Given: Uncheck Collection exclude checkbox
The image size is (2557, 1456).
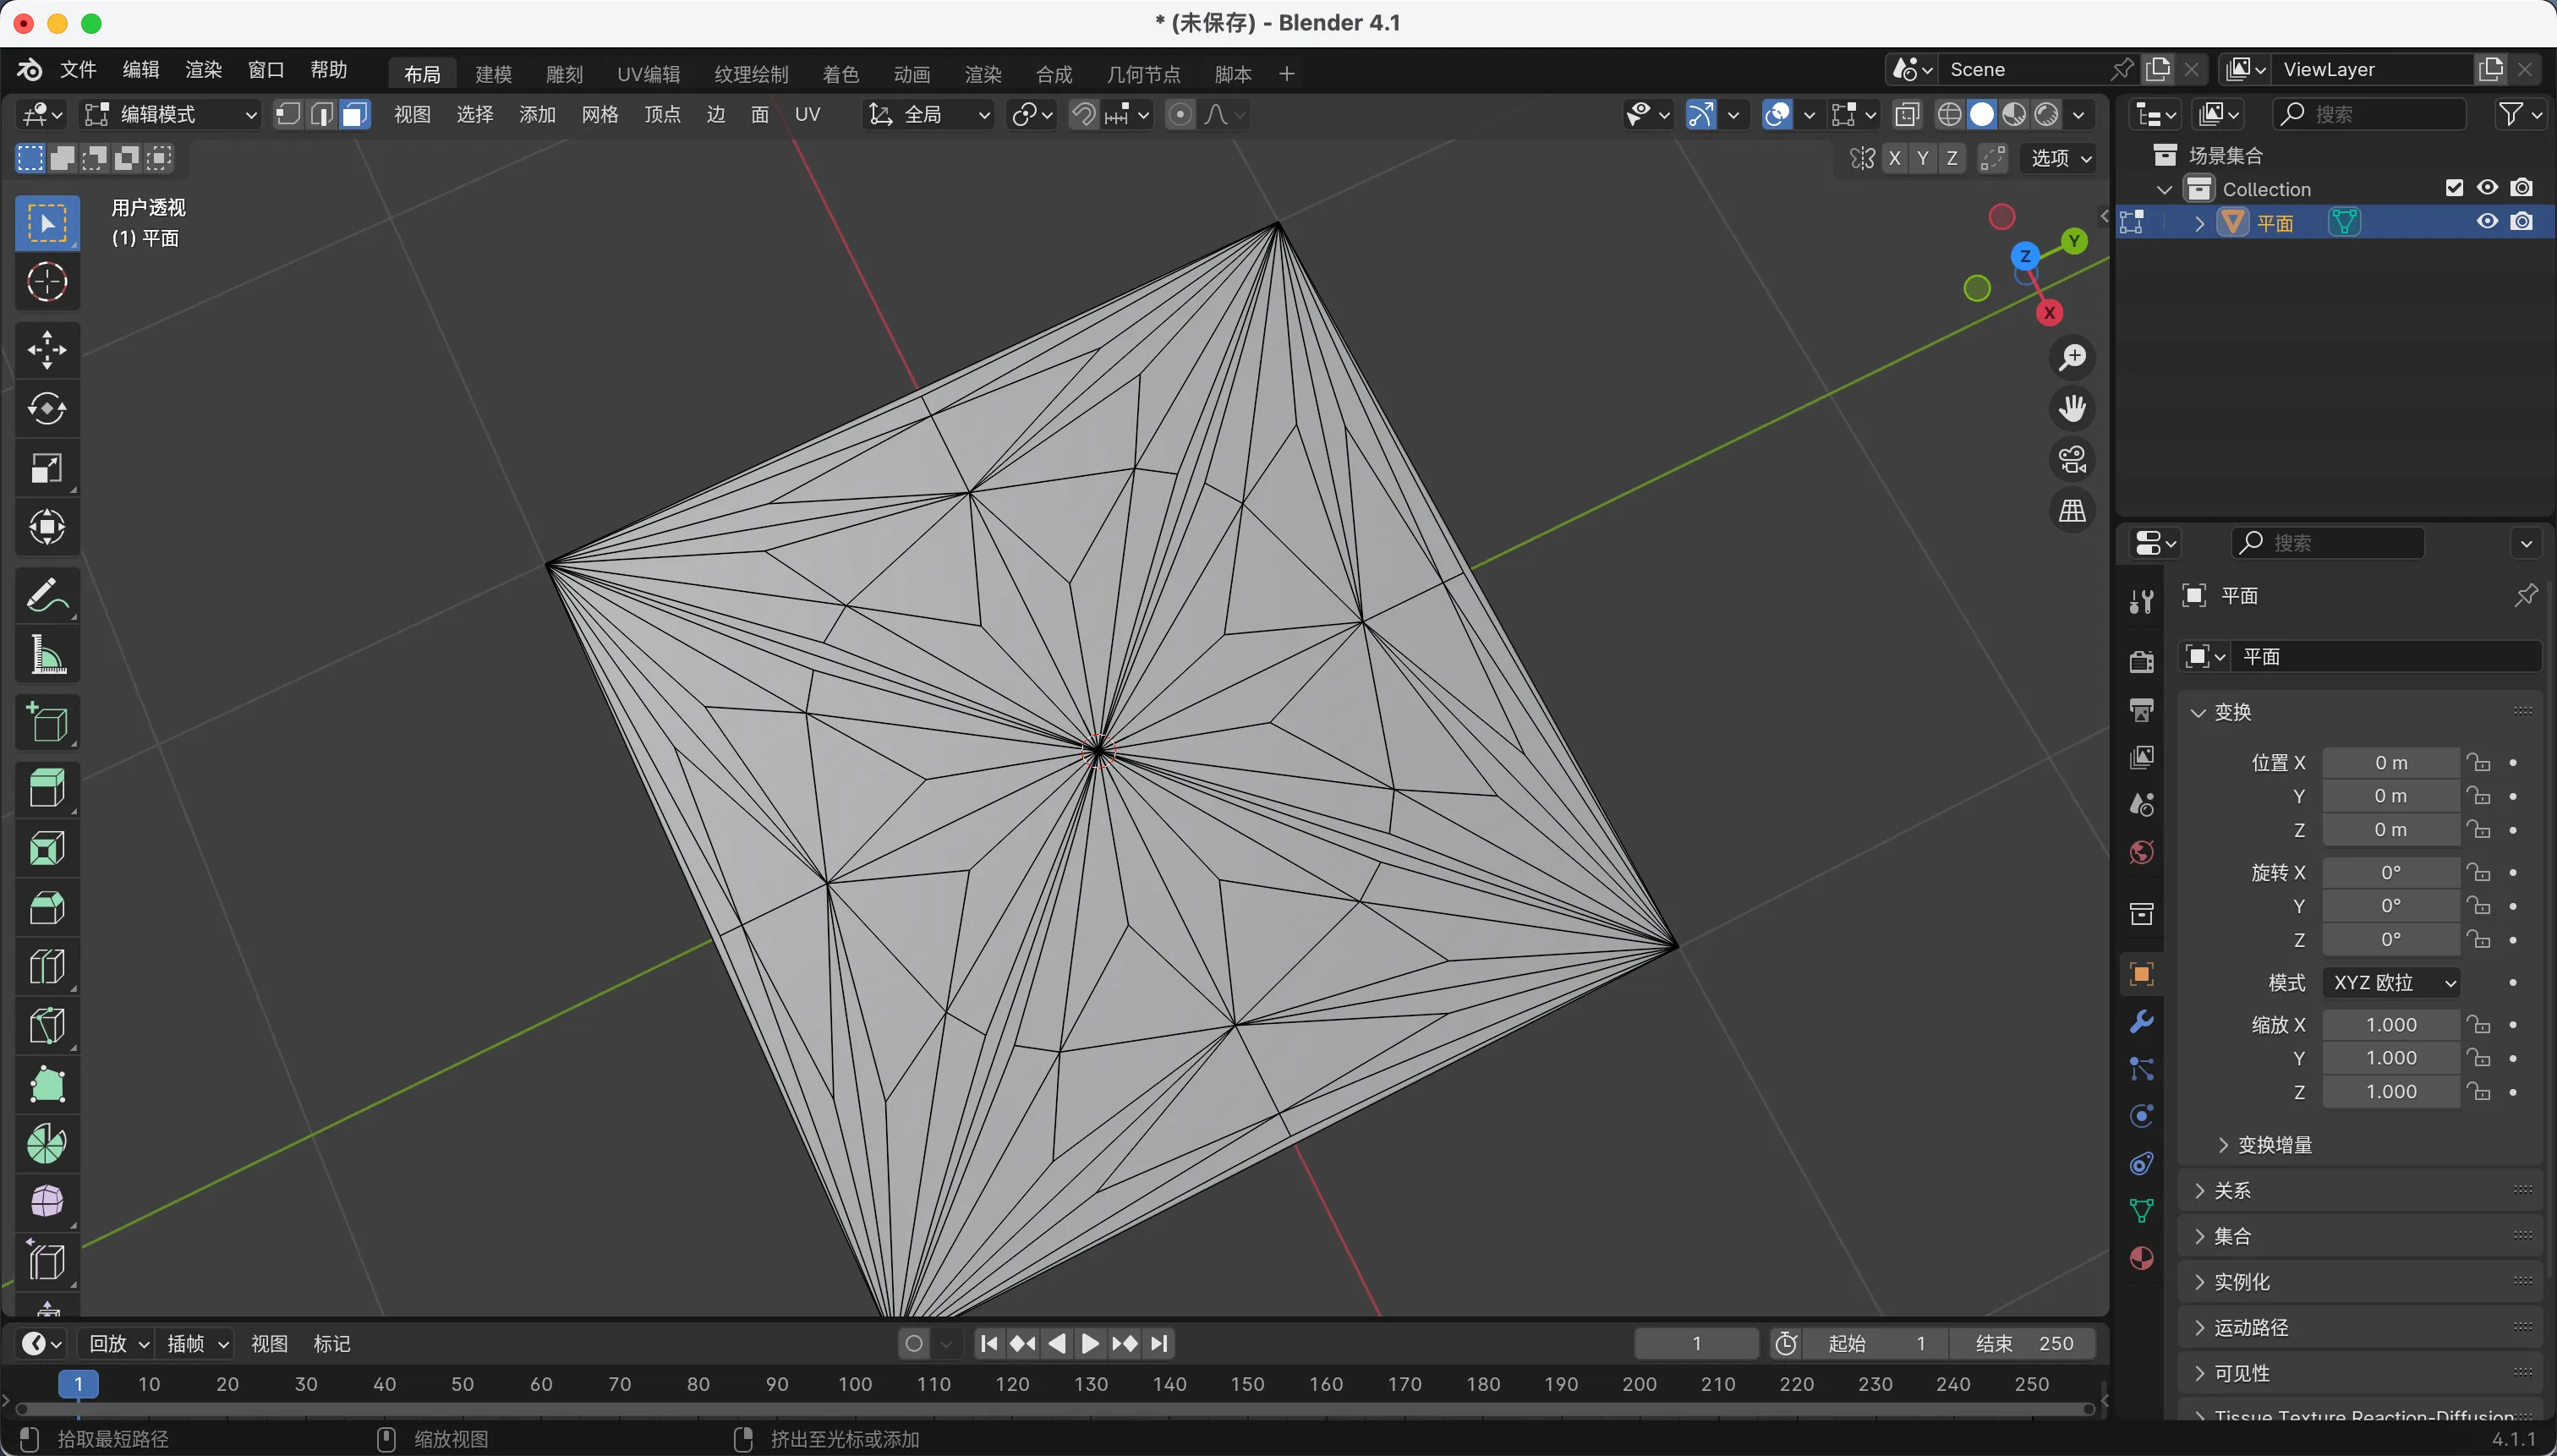Looking at the screenshot, I should (2454, 188).
